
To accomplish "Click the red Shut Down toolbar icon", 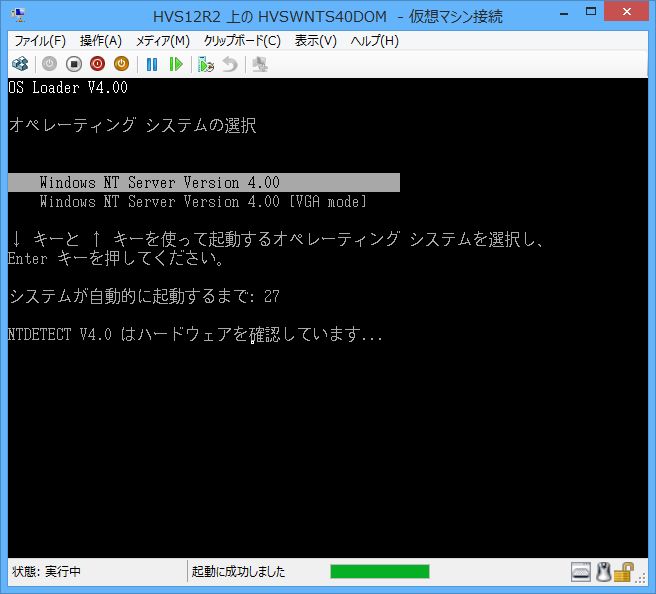I will coord(97,64).
